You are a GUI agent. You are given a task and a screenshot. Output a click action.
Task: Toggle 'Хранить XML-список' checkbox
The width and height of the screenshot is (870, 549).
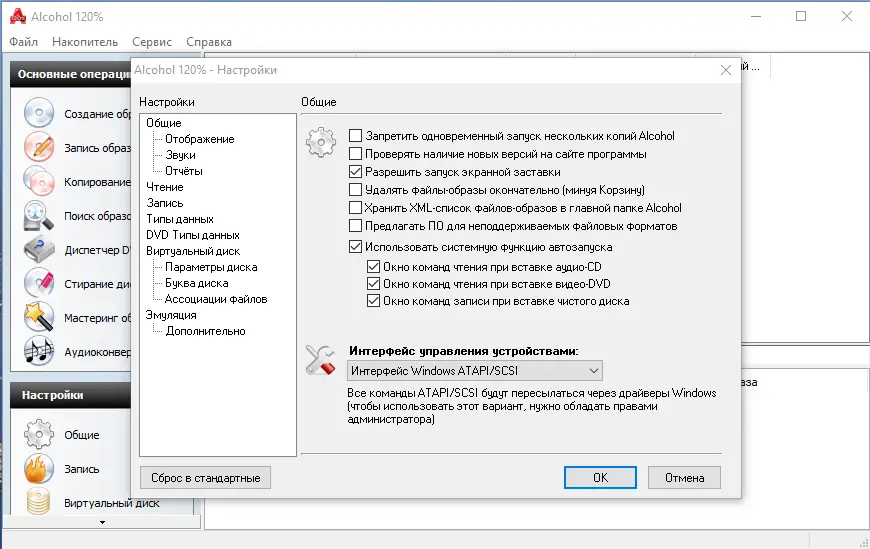[x=355, y=208]
